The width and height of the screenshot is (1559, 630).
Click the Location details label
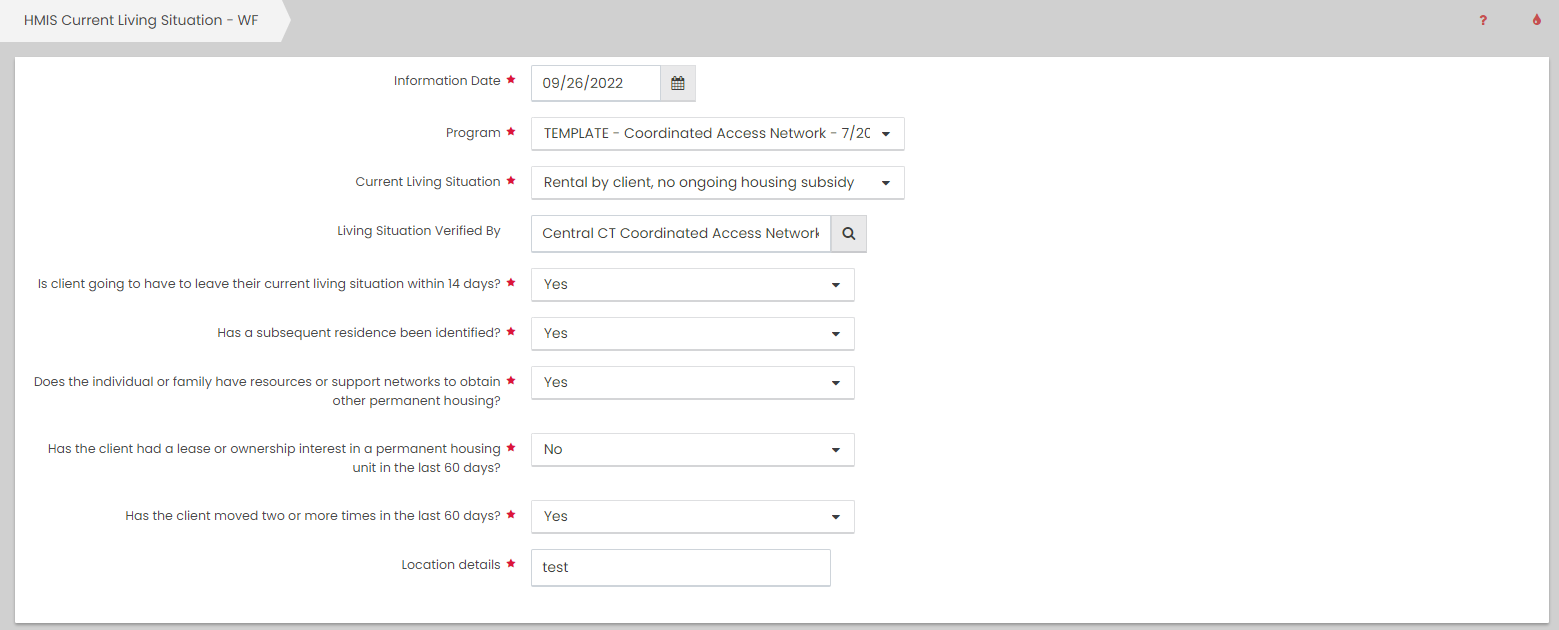coord(450,565)
